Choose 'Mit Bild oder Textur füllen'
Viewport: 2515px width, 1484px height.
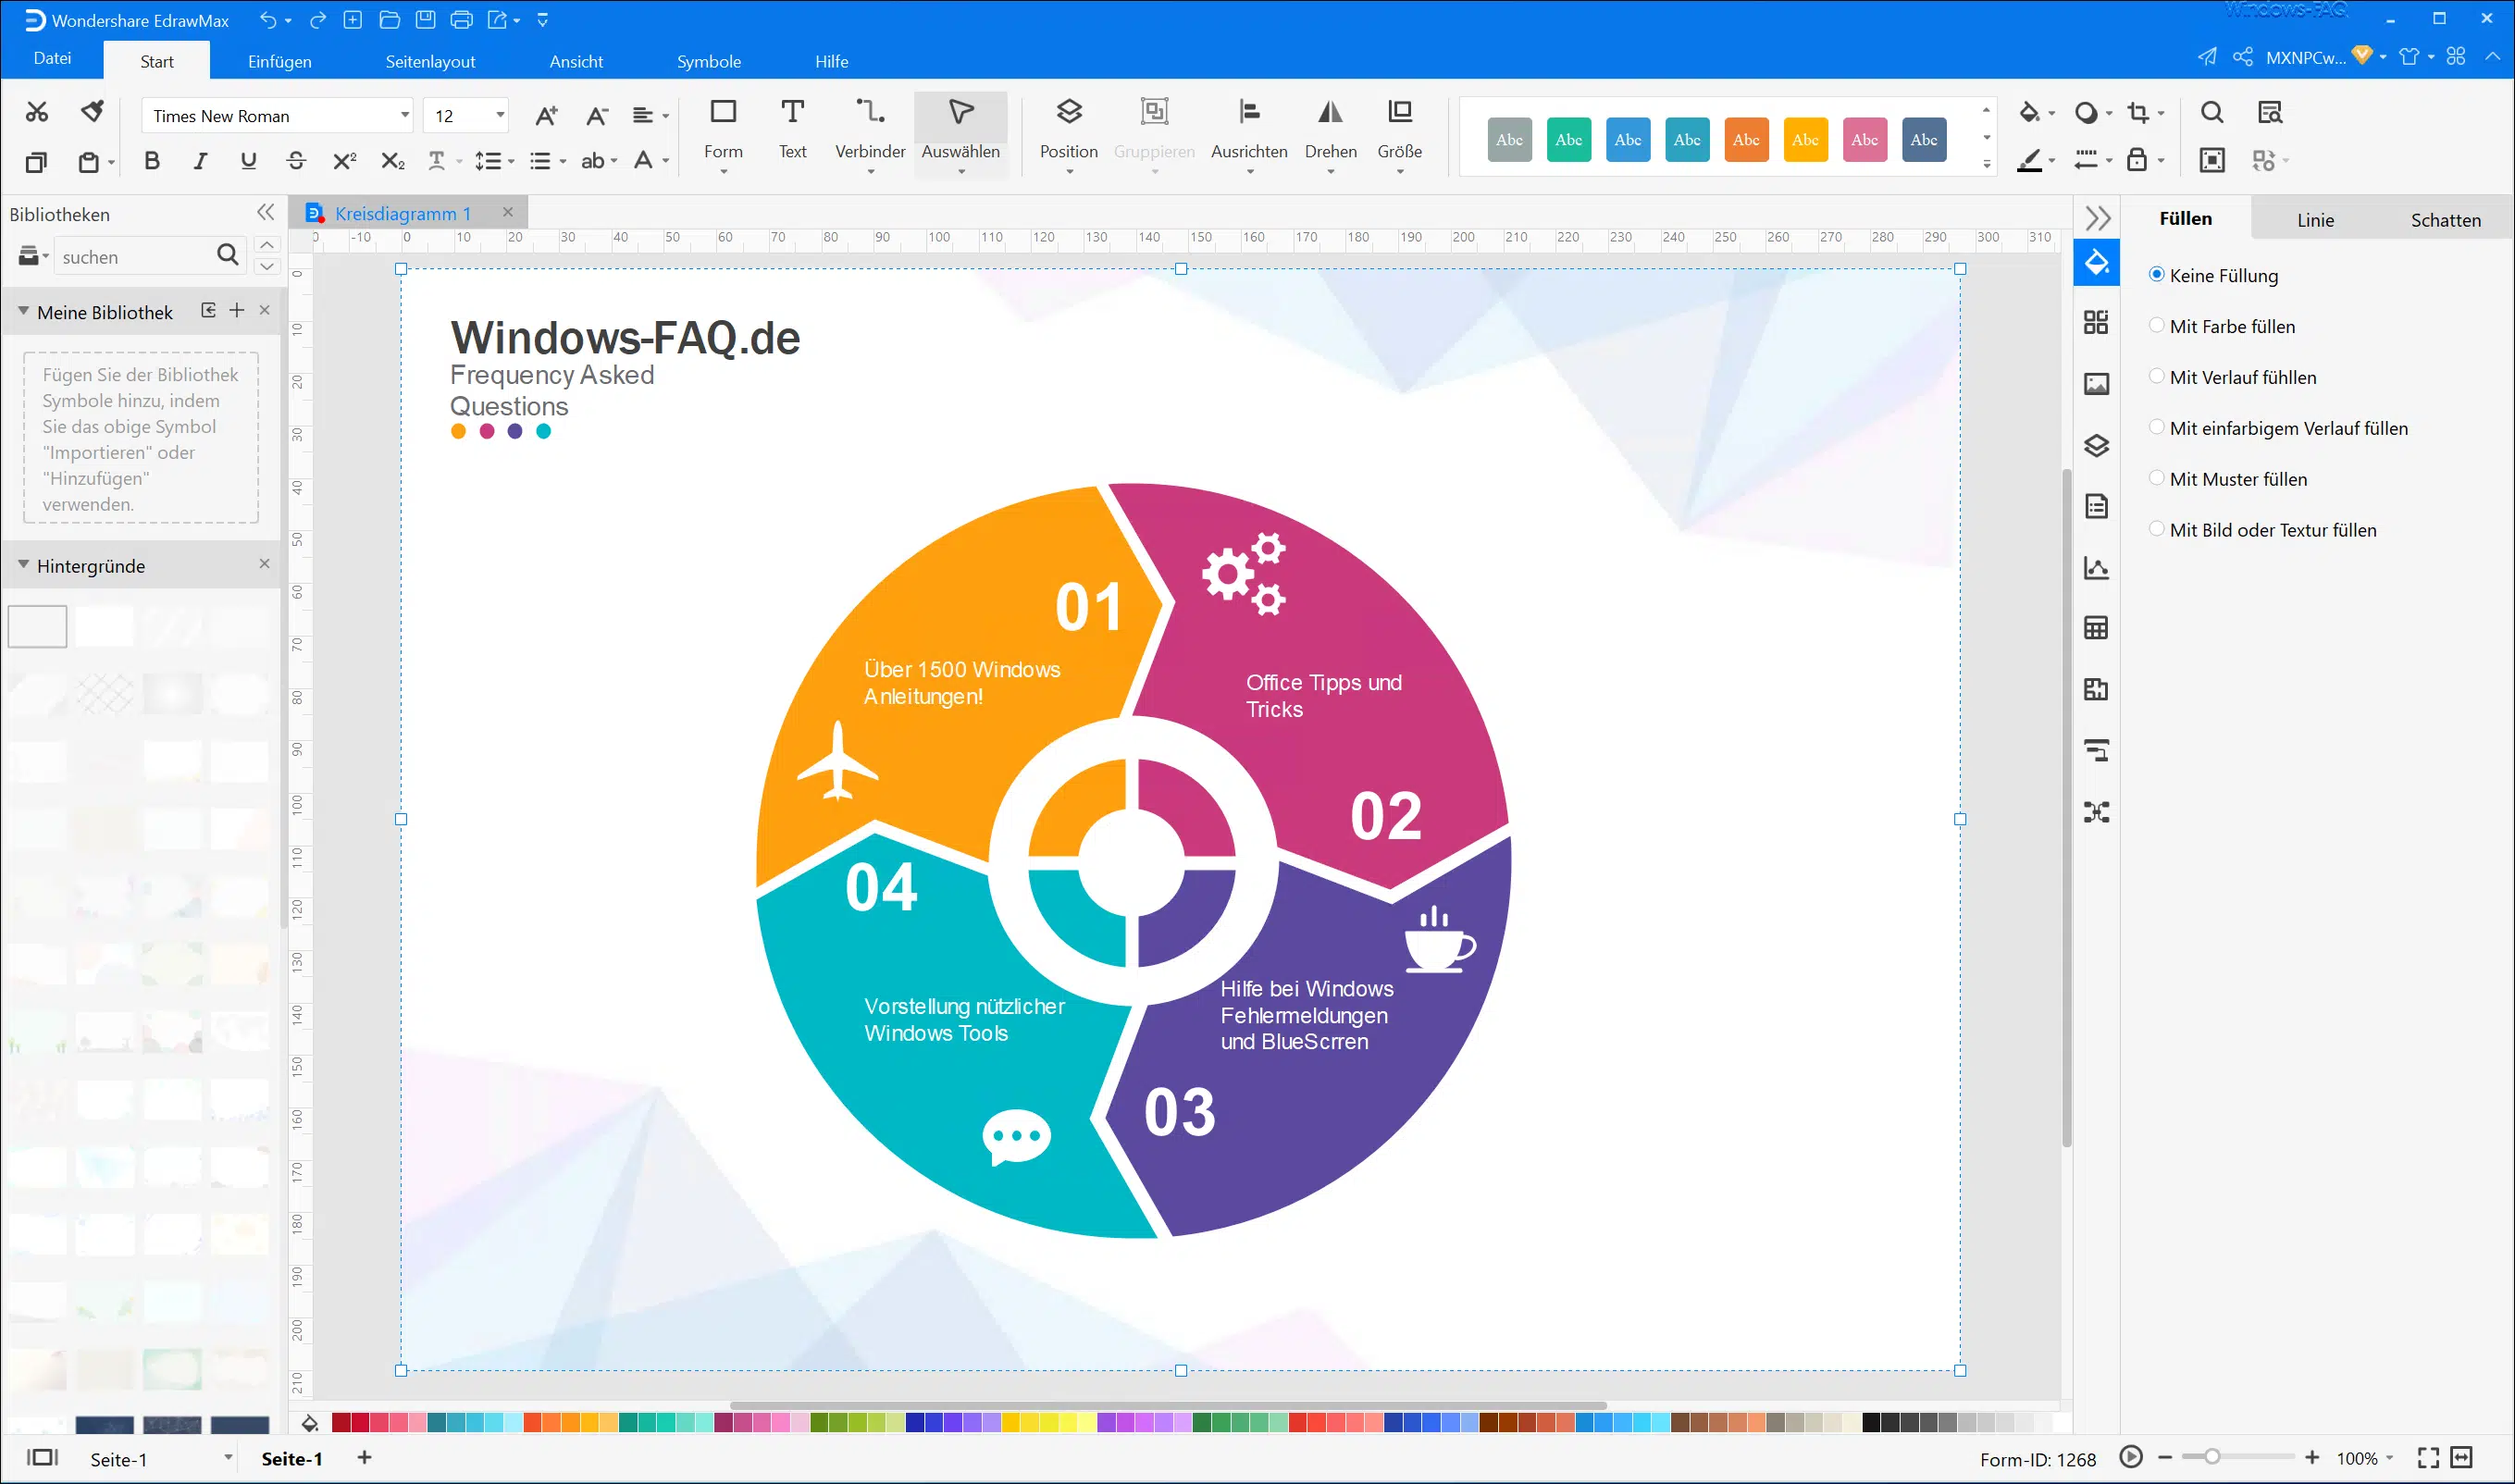pyautogui.click(x=2157, y=530)
